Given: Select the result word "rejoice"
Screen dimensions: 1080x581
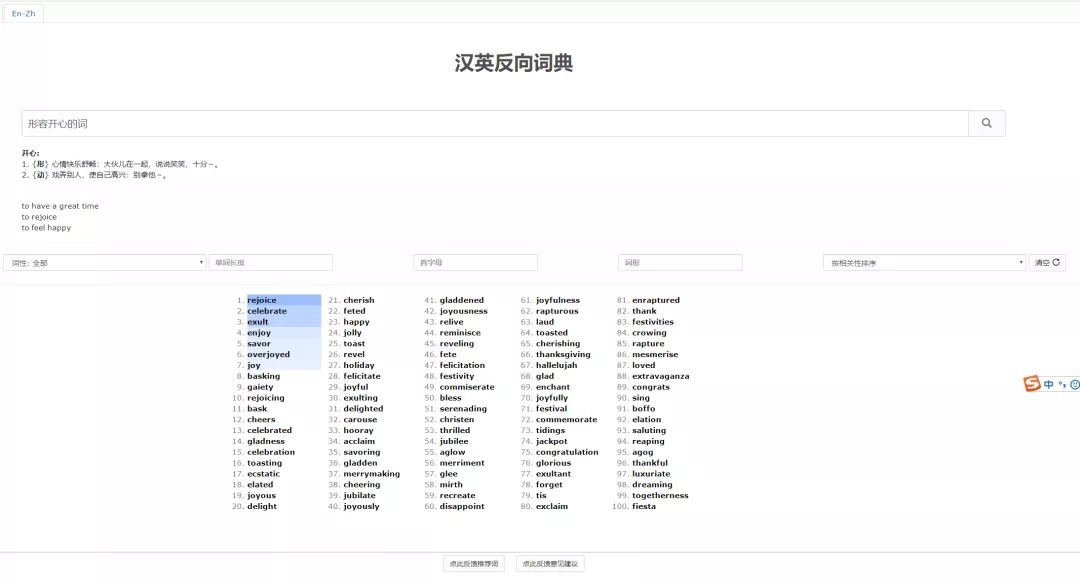Looking at the screenshot, I should tap(262, 300).
